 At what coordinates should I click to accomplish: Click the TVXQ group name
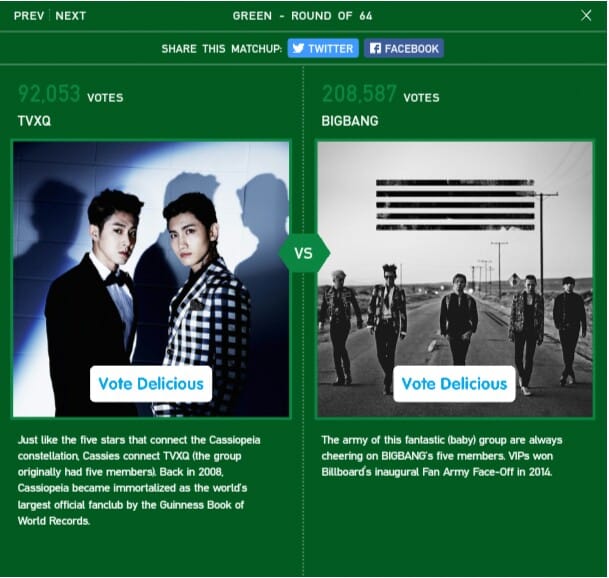coord(34,121)
